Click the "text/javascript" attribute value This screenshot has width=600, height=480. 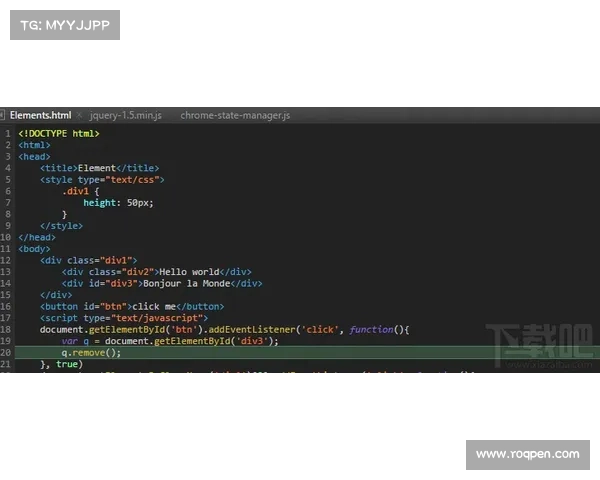[x=157, y=318]
